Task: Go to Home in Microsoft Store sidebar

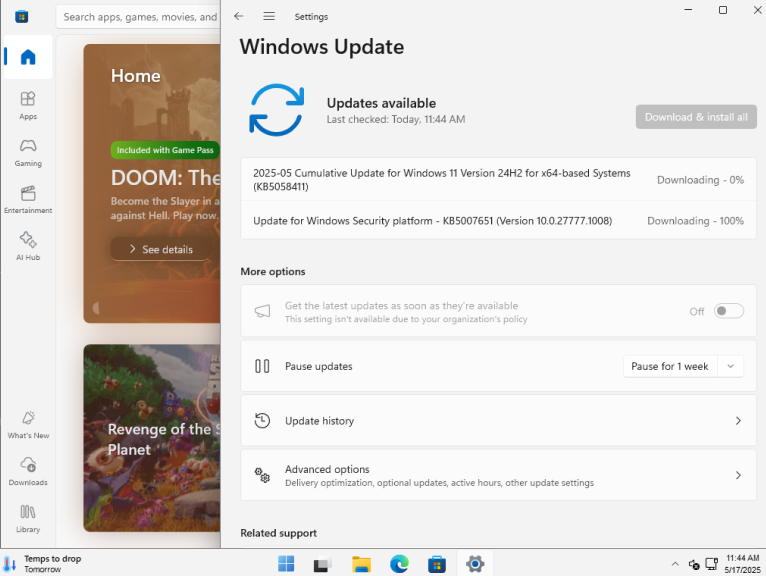Action: pos(28,57)
